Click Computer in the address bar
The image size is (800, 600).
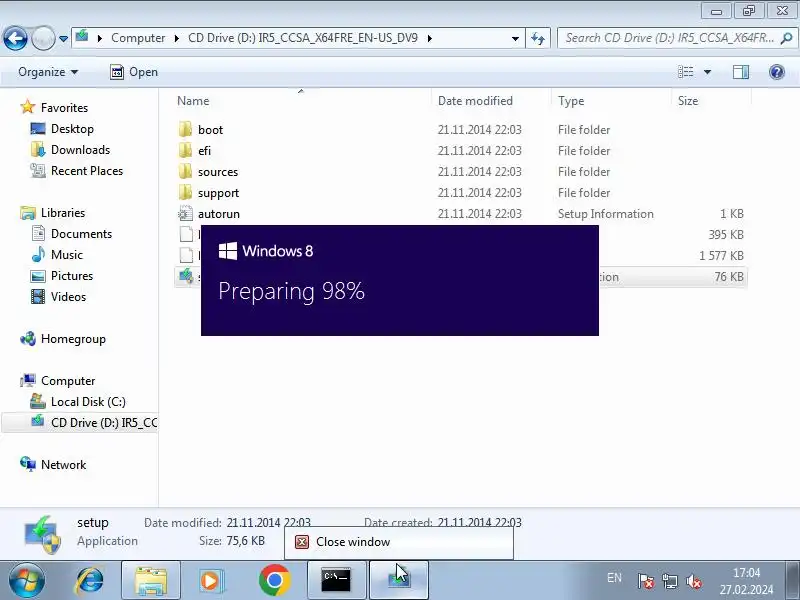click(138, 38)
